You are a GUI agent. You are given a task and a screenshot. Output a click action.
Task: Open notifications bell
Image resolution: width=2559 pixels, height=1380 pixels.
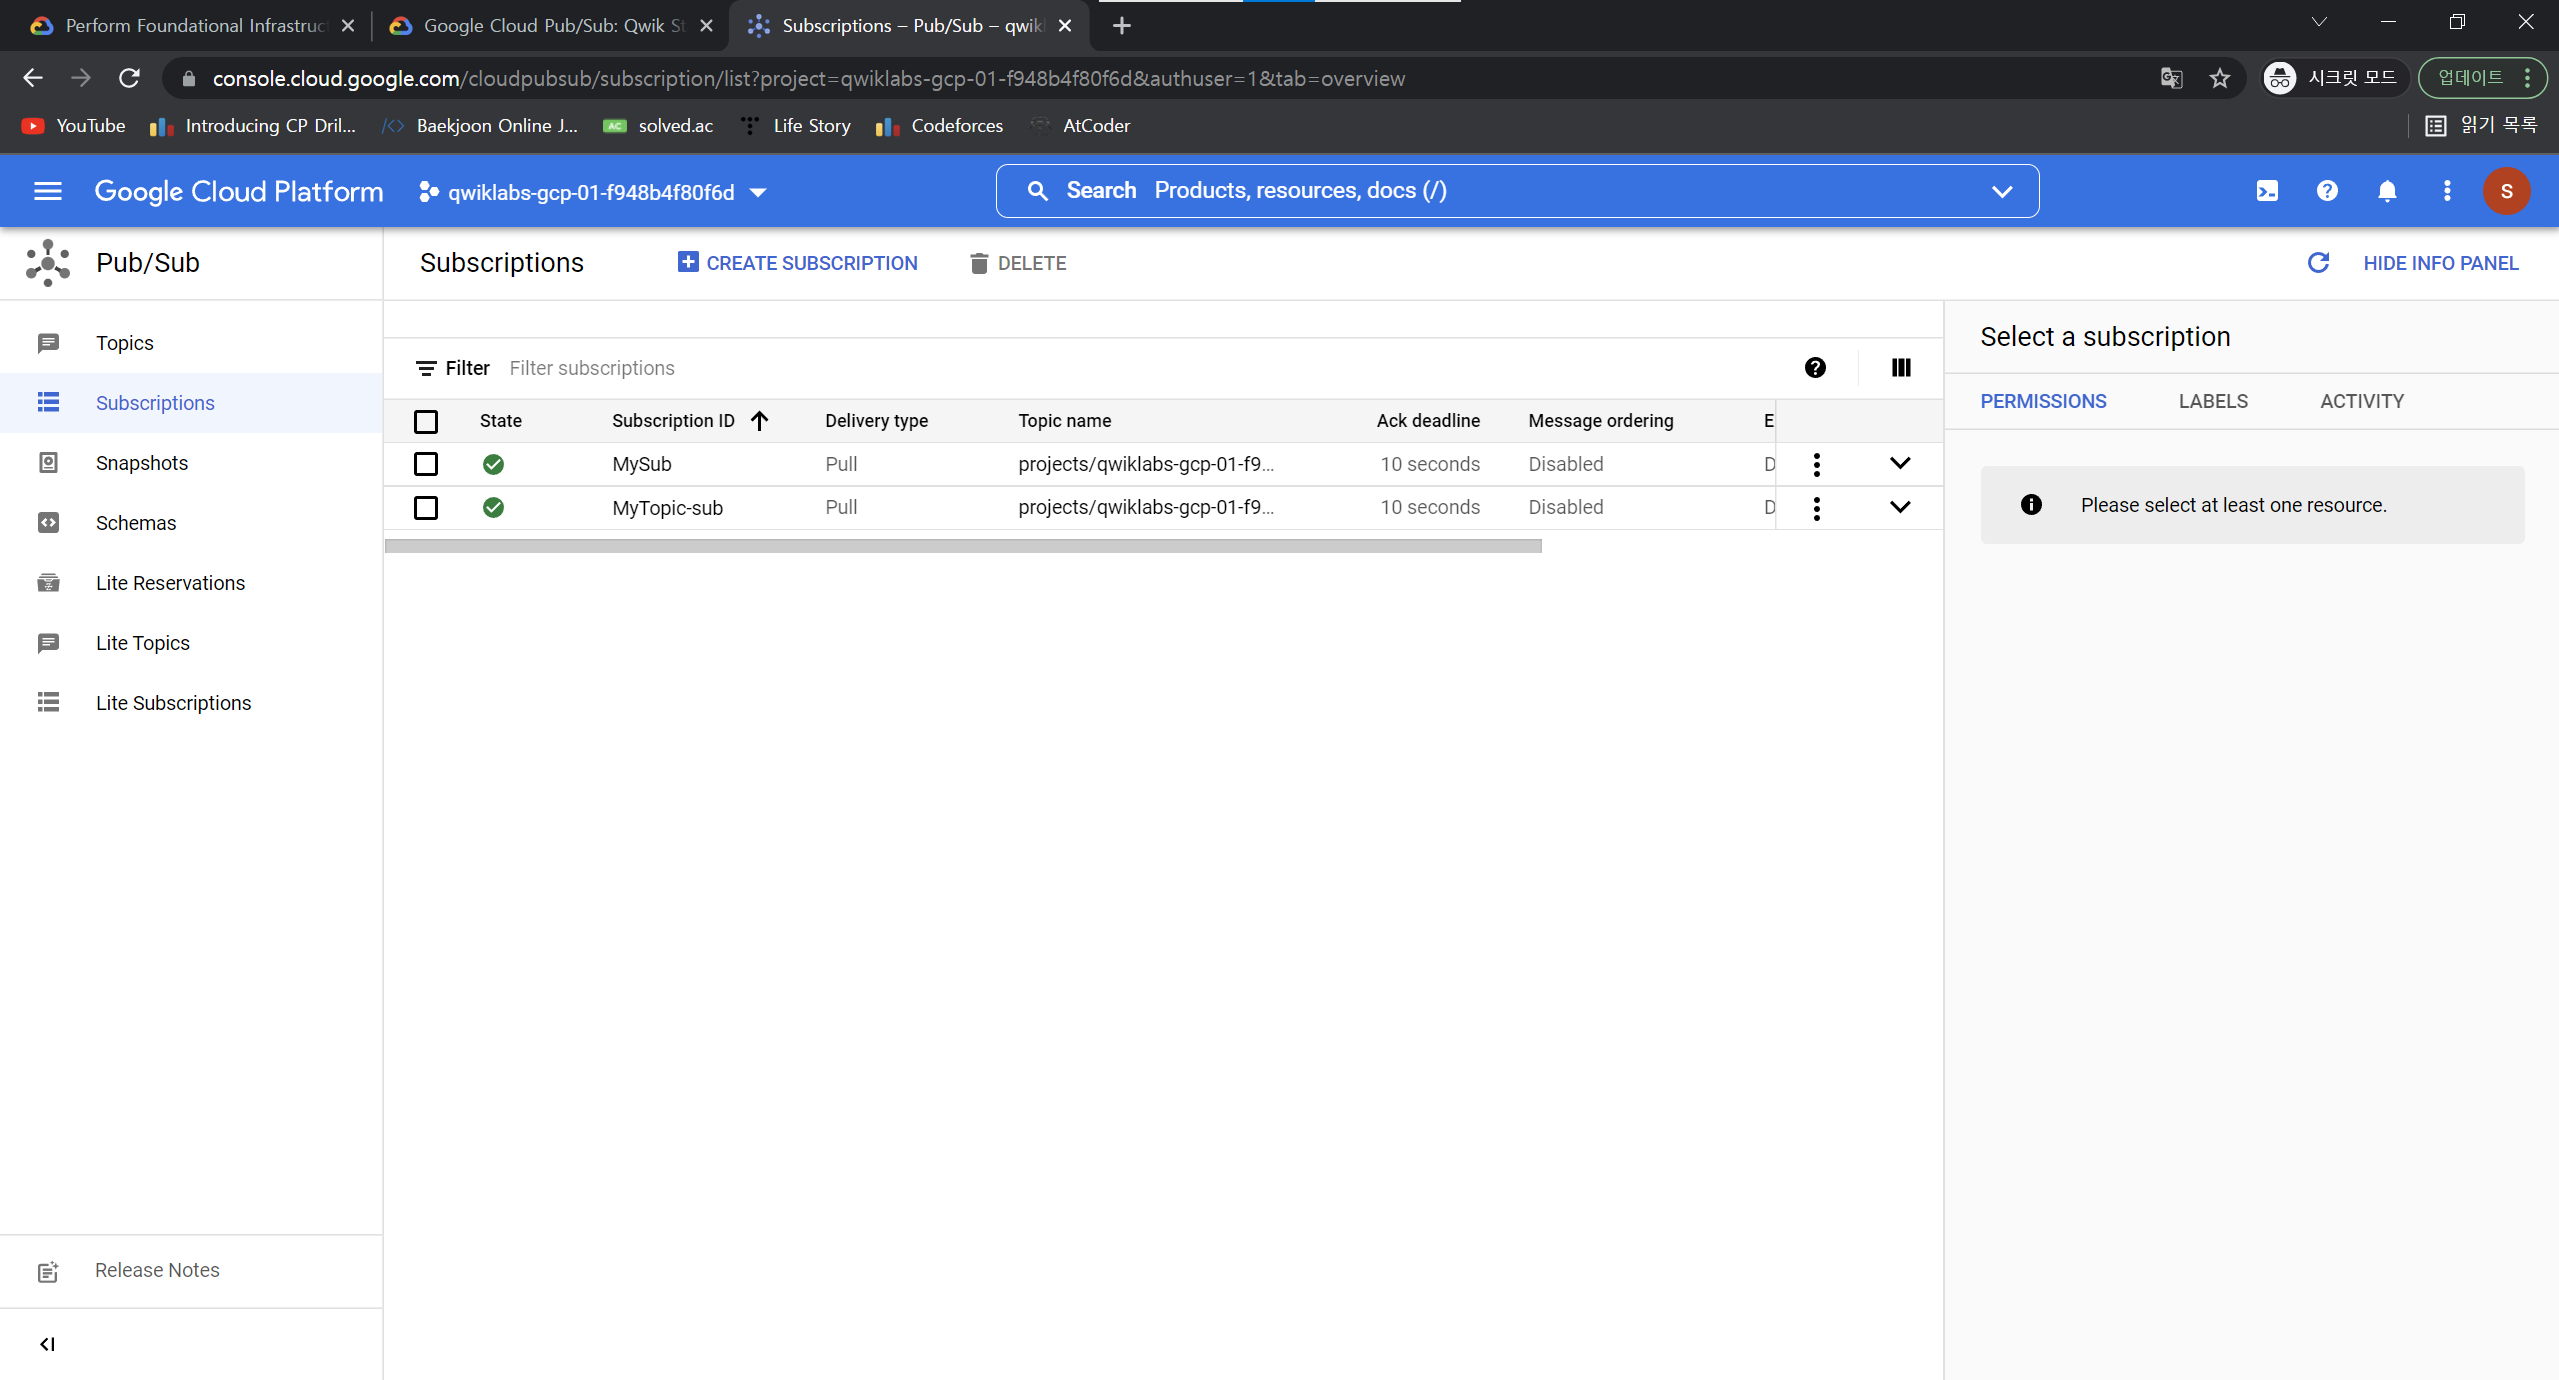click(x=2387, y=191)
